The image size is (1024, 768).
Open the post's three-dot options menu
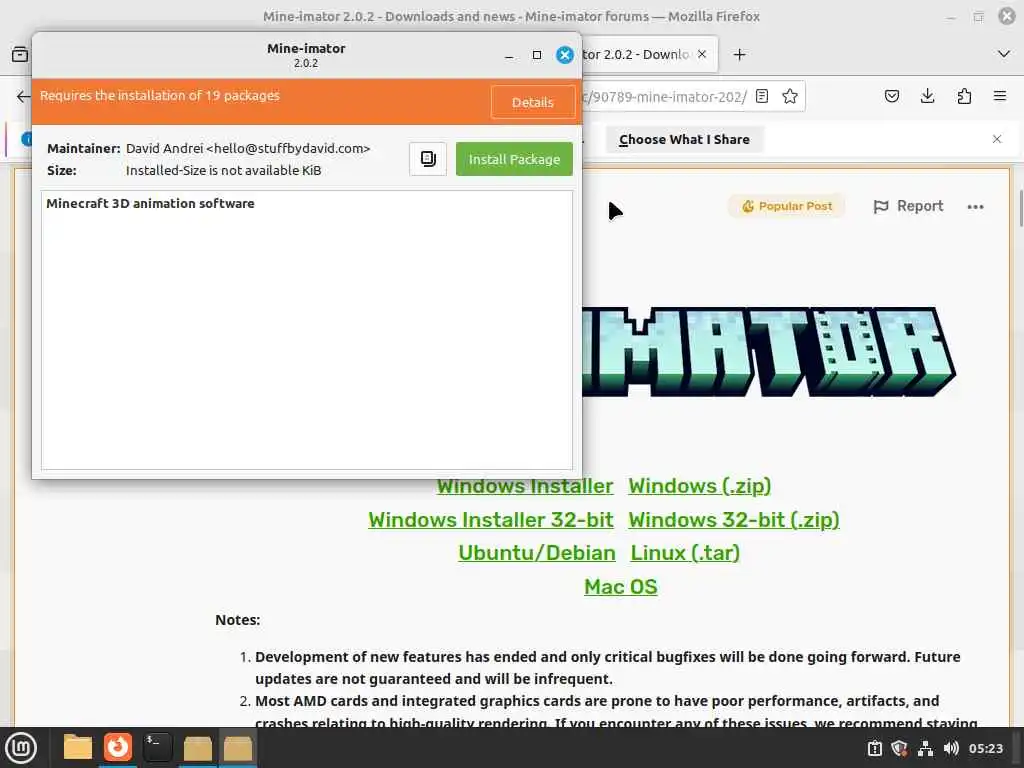(x=975, y=206)
